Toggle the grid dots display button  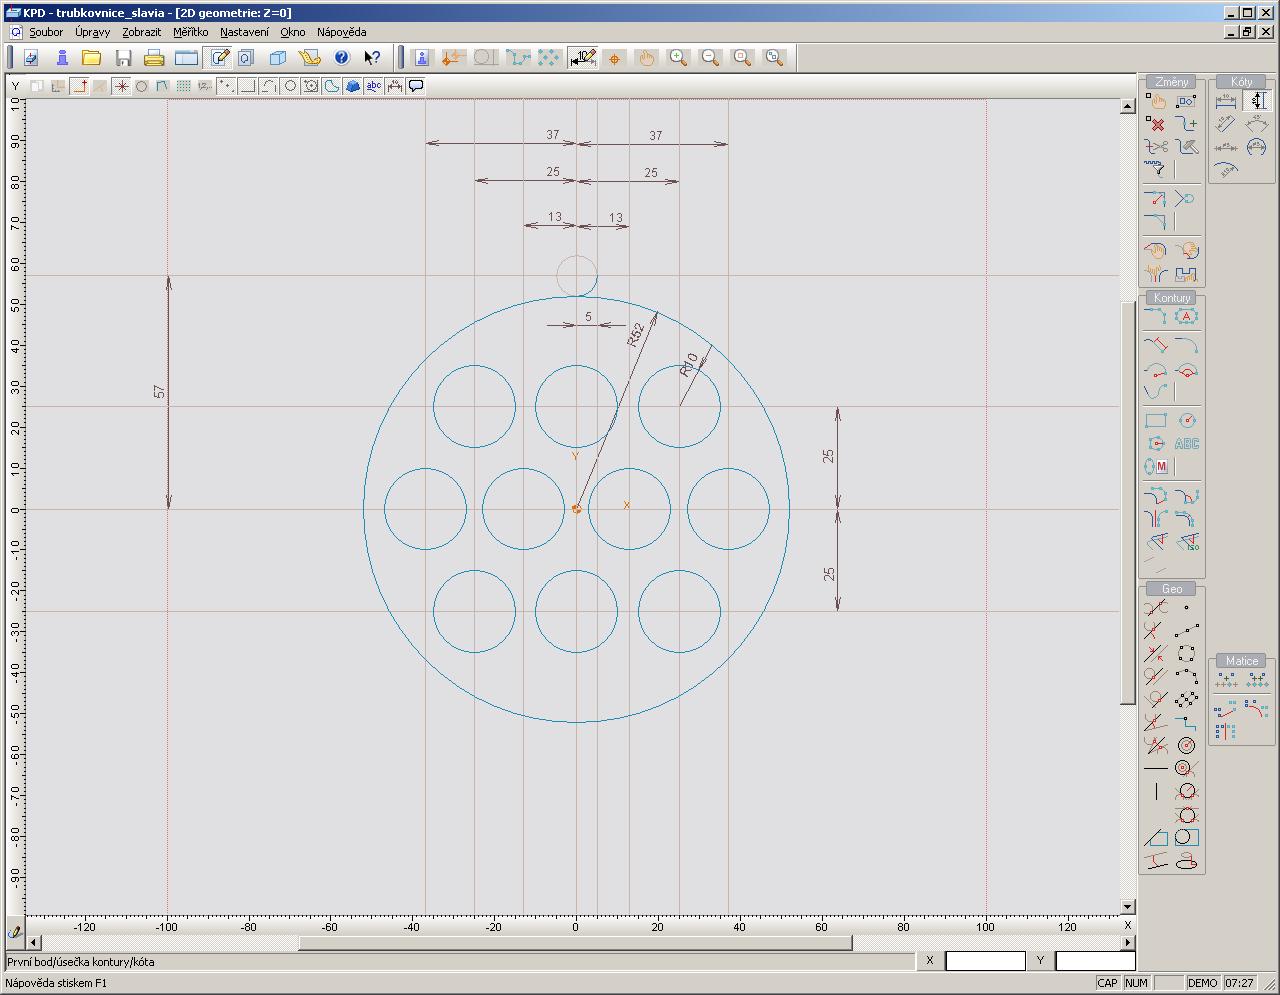(183, 86)
